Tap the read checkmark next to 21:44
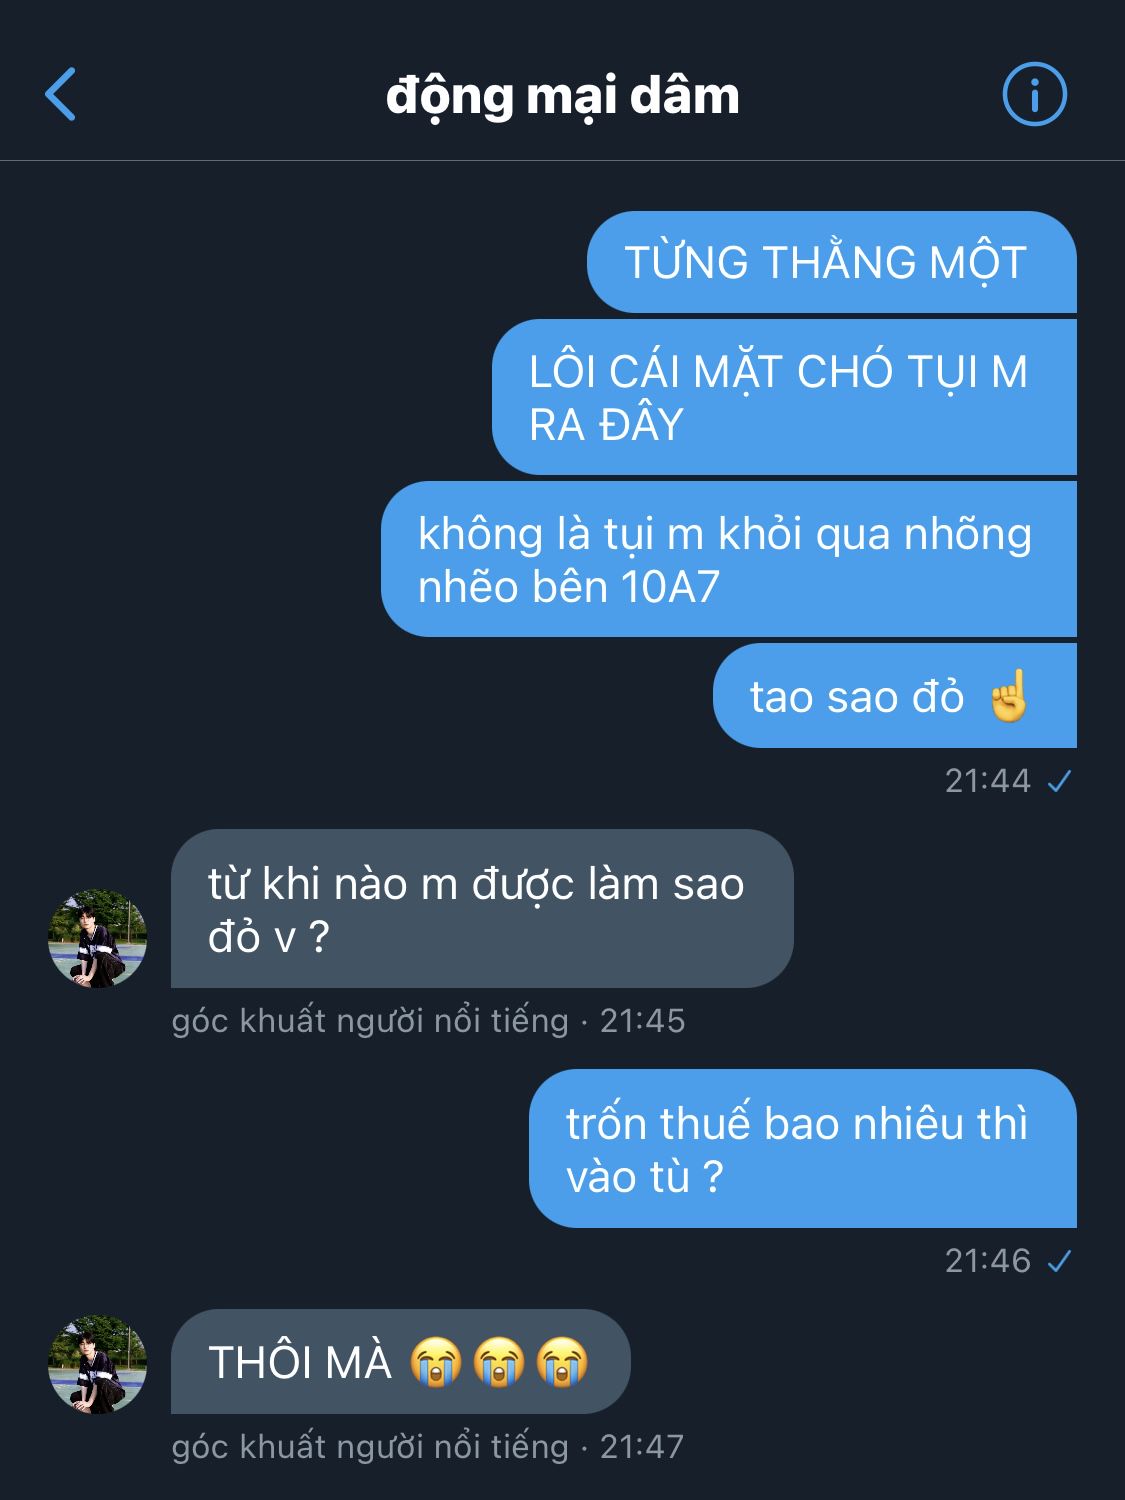 [1059, 781]
